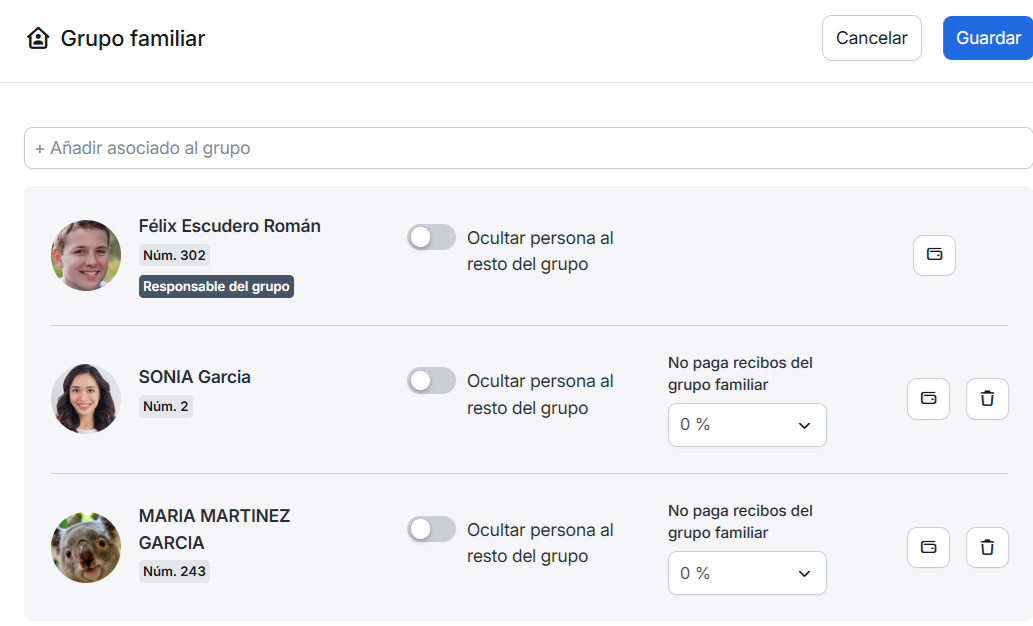Toggle hide person switch for MARIA MARTINEZ
Screen dimensions: 1033x626
click(x=431, y=529)
